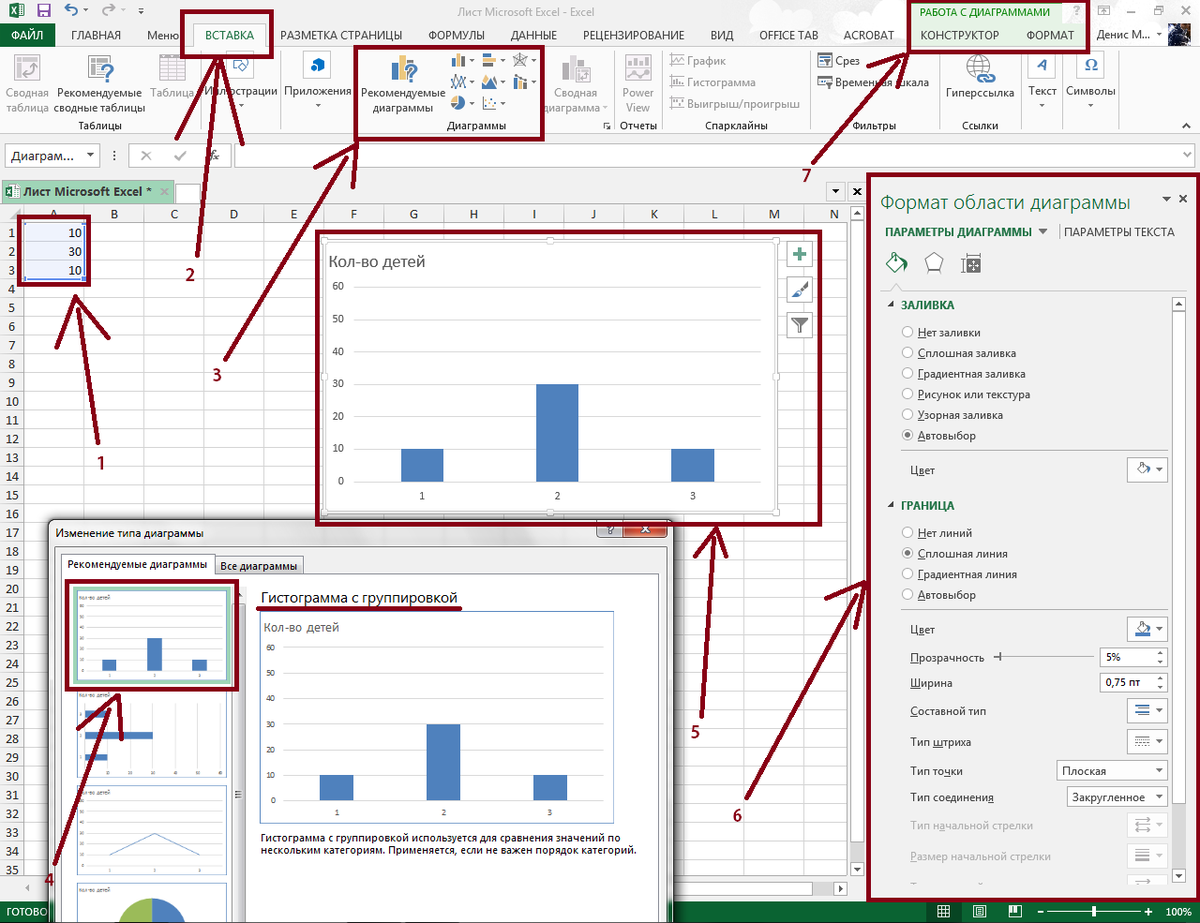The image size is (1200, 923).
Task: Open the Effects pentagon icon
Action: 933,263
